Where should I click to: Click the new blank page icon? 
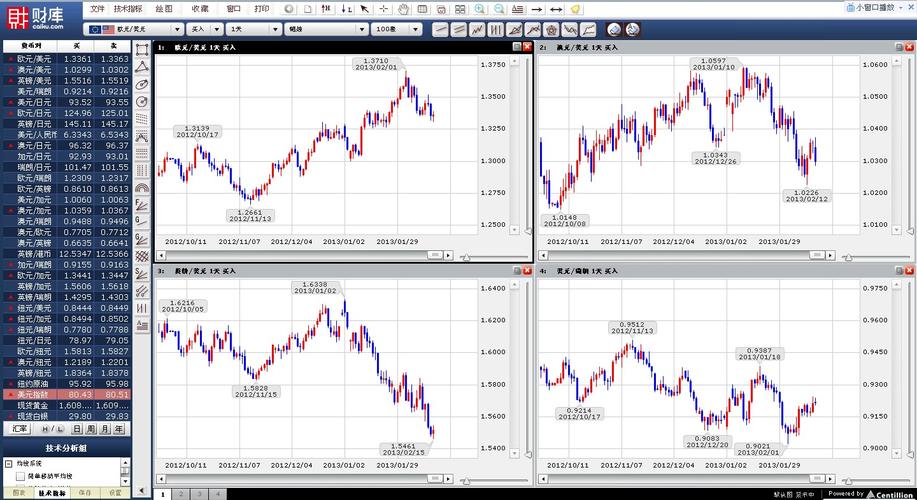tap(308, 9)
